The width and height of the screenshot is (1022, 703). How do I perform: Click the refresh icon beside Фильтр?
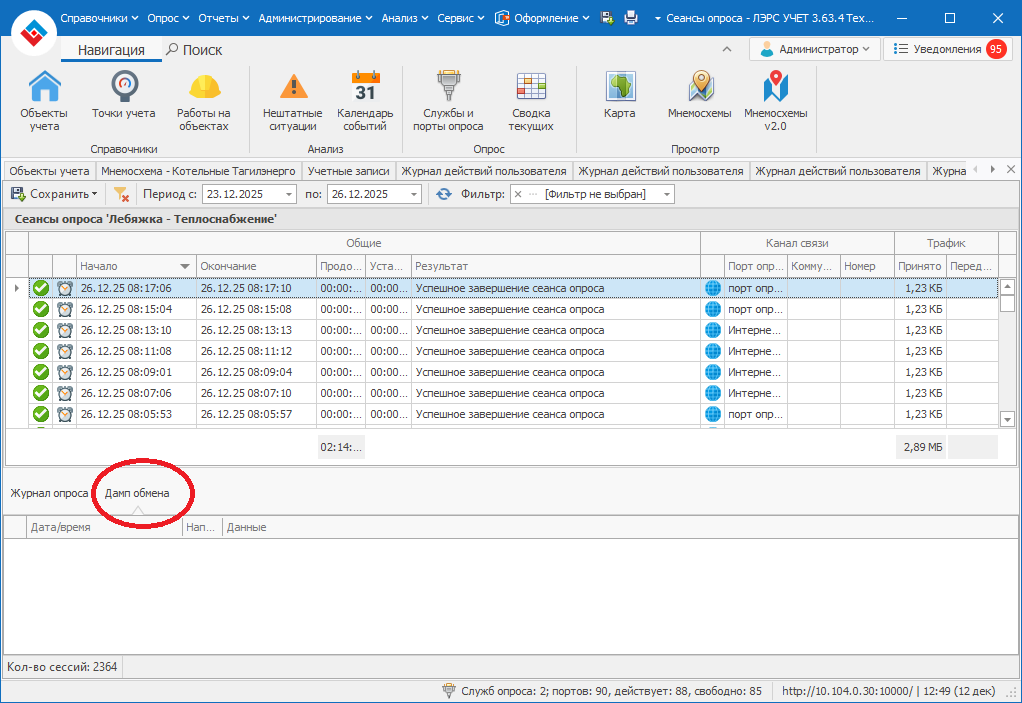tap(444, 194)
